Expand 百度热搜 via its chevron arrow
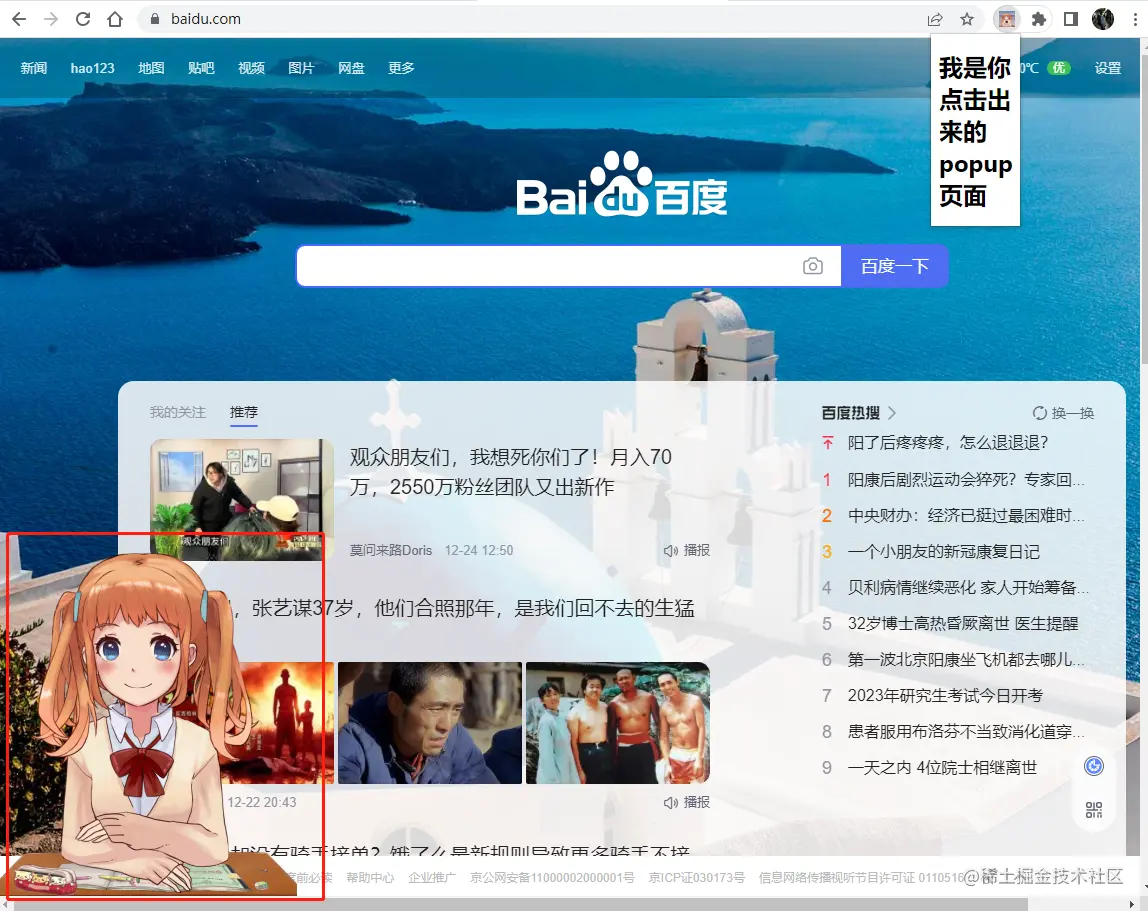Image resolution: width=1148 pixels, height=911 pixels. click(x=893, y=411)
